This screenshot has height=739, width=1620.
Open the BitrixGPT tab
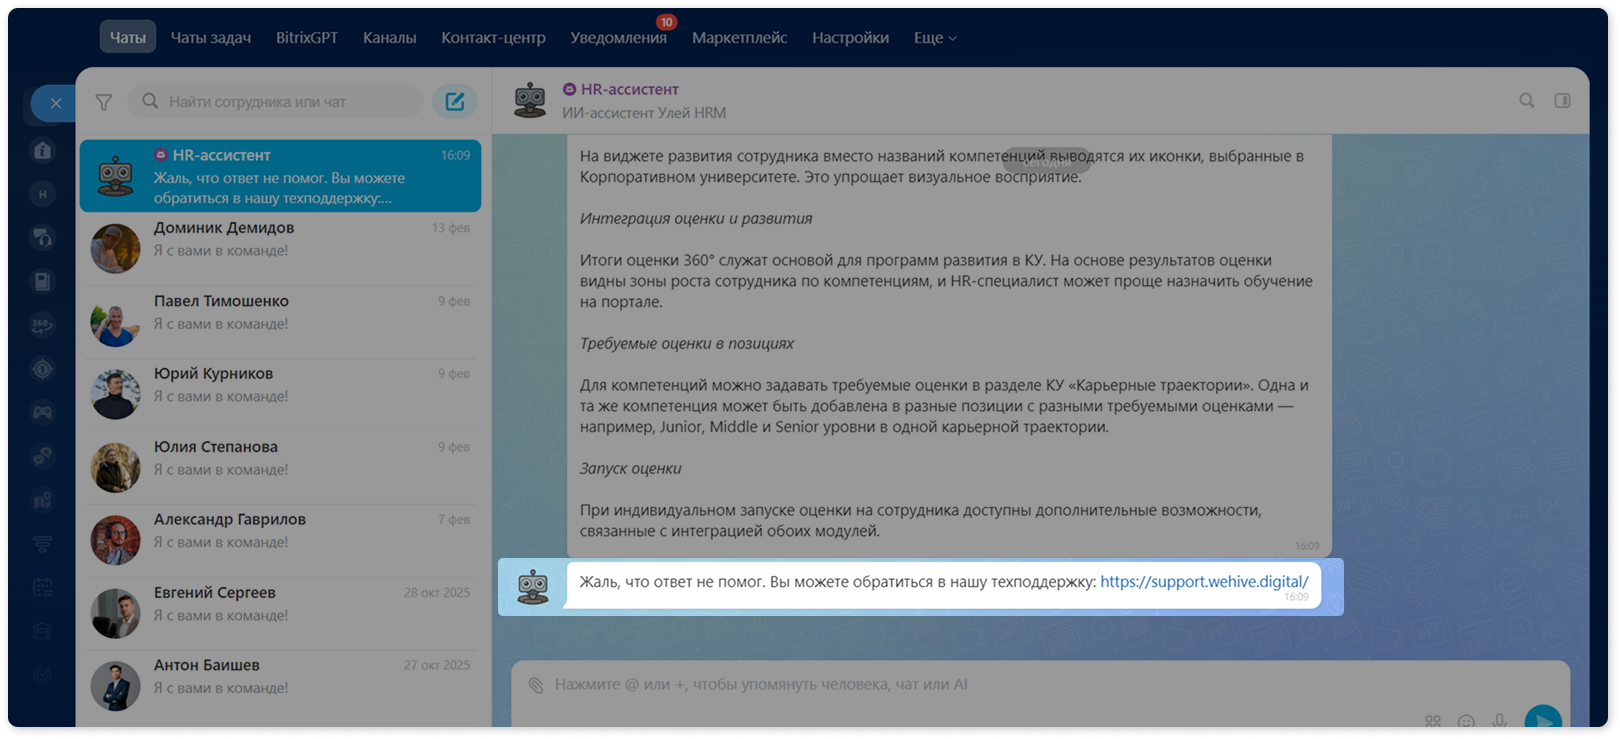coord(307,38)
